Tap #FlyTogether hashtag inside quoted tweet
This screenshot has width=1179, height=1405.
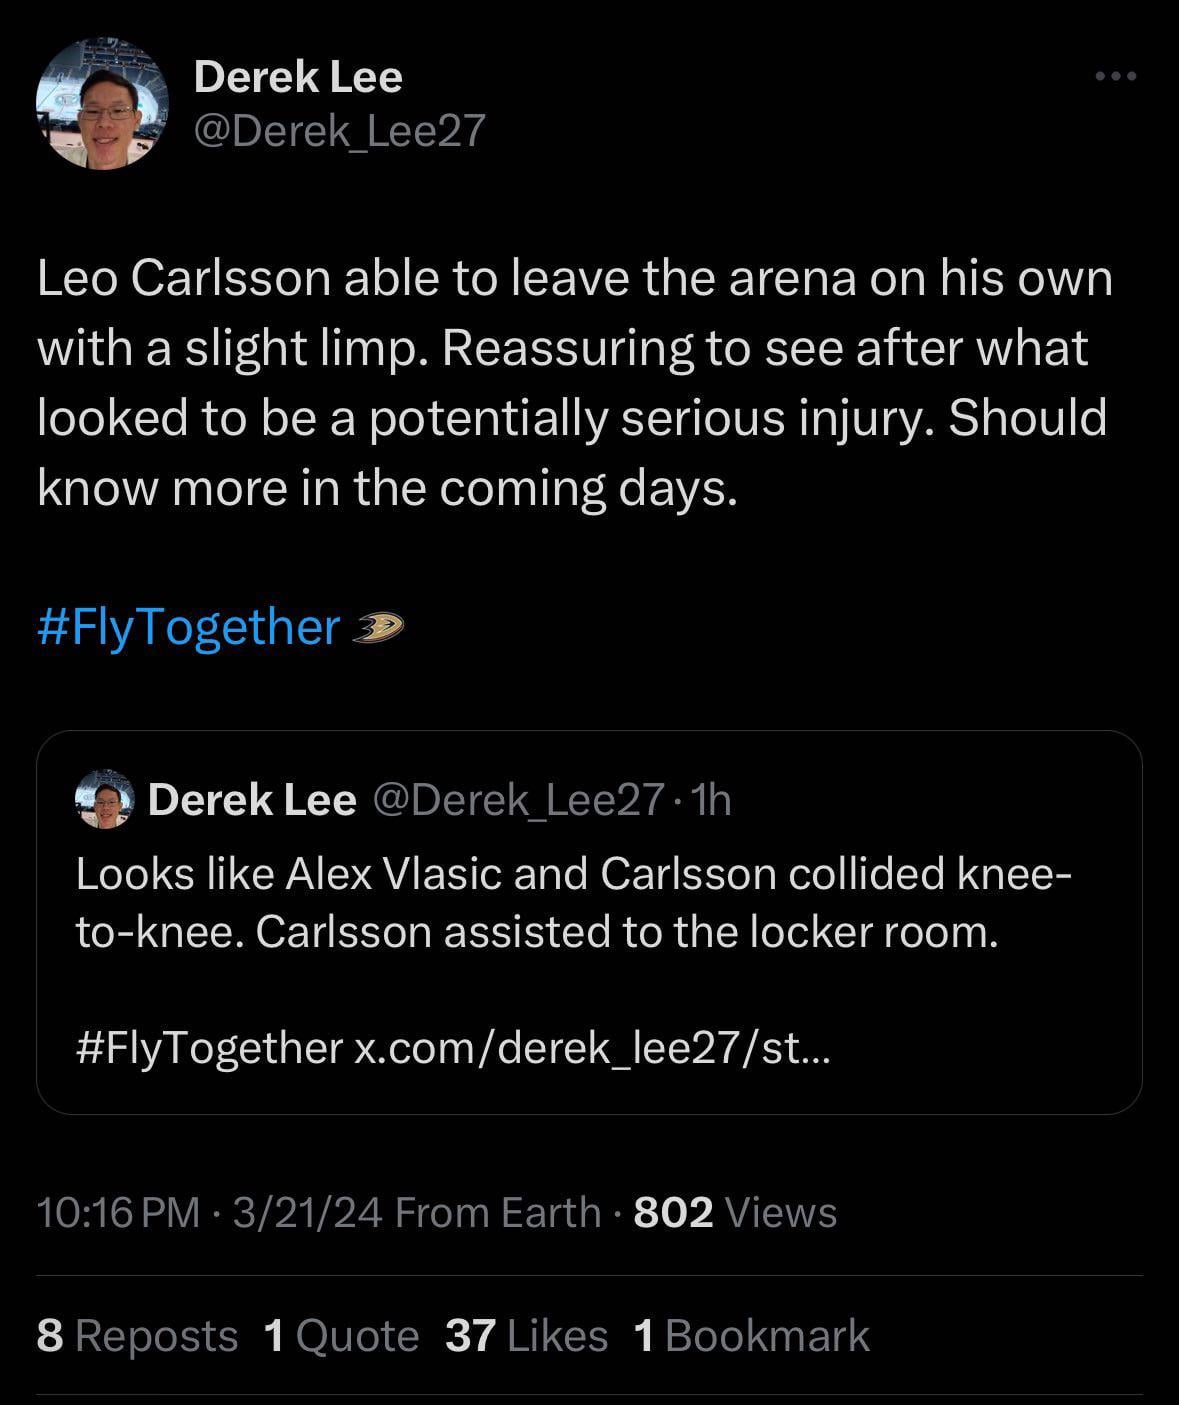(x=209, y=1048)
